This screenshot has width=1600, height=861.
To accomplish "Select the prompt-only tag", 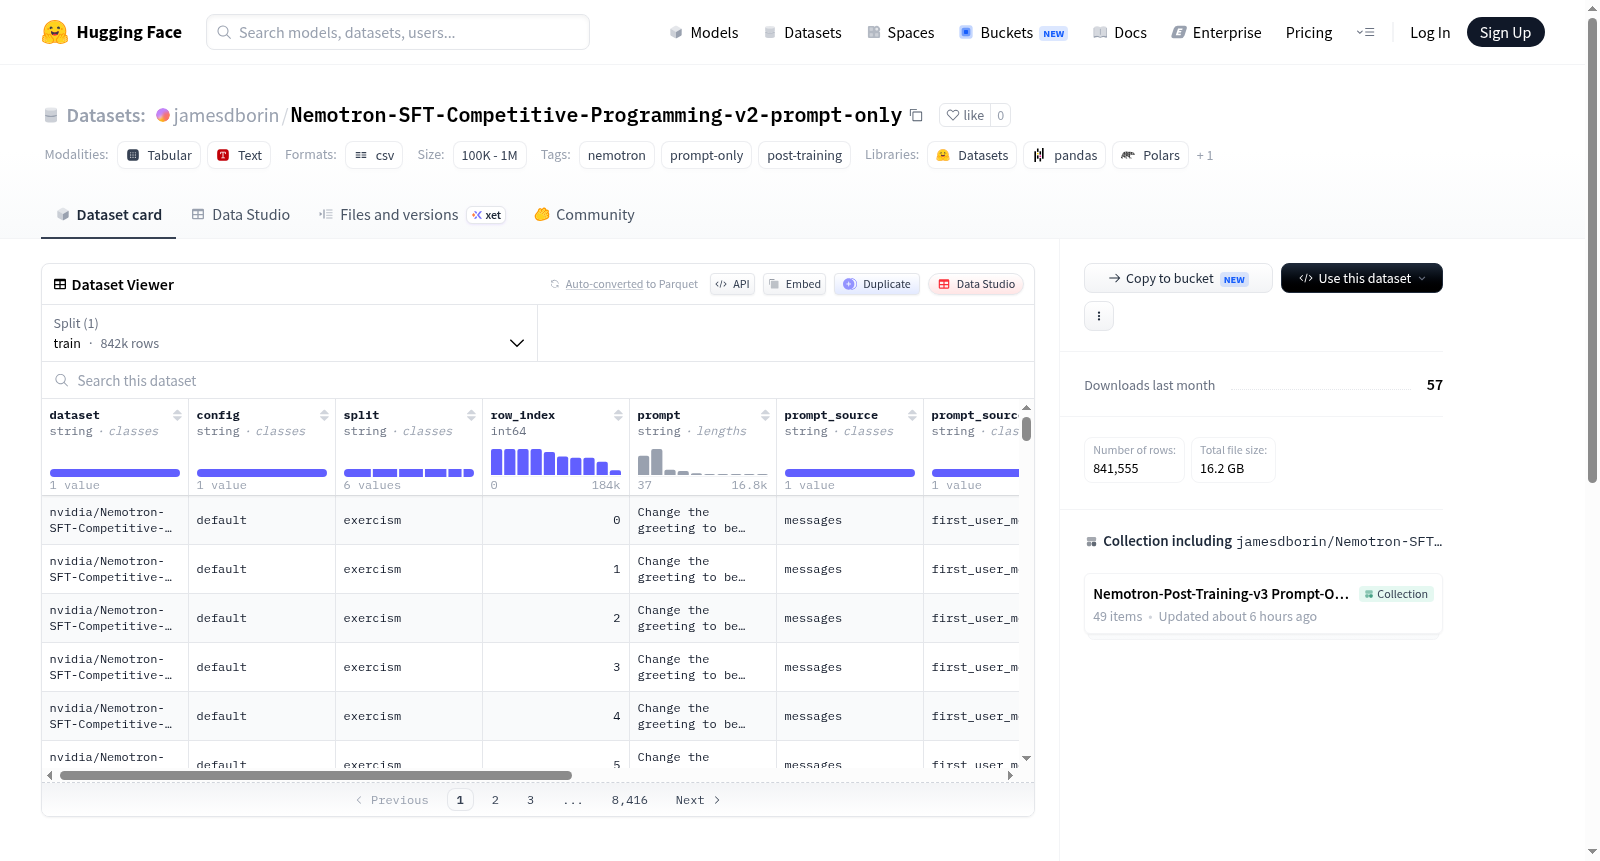I will (706, 155).
